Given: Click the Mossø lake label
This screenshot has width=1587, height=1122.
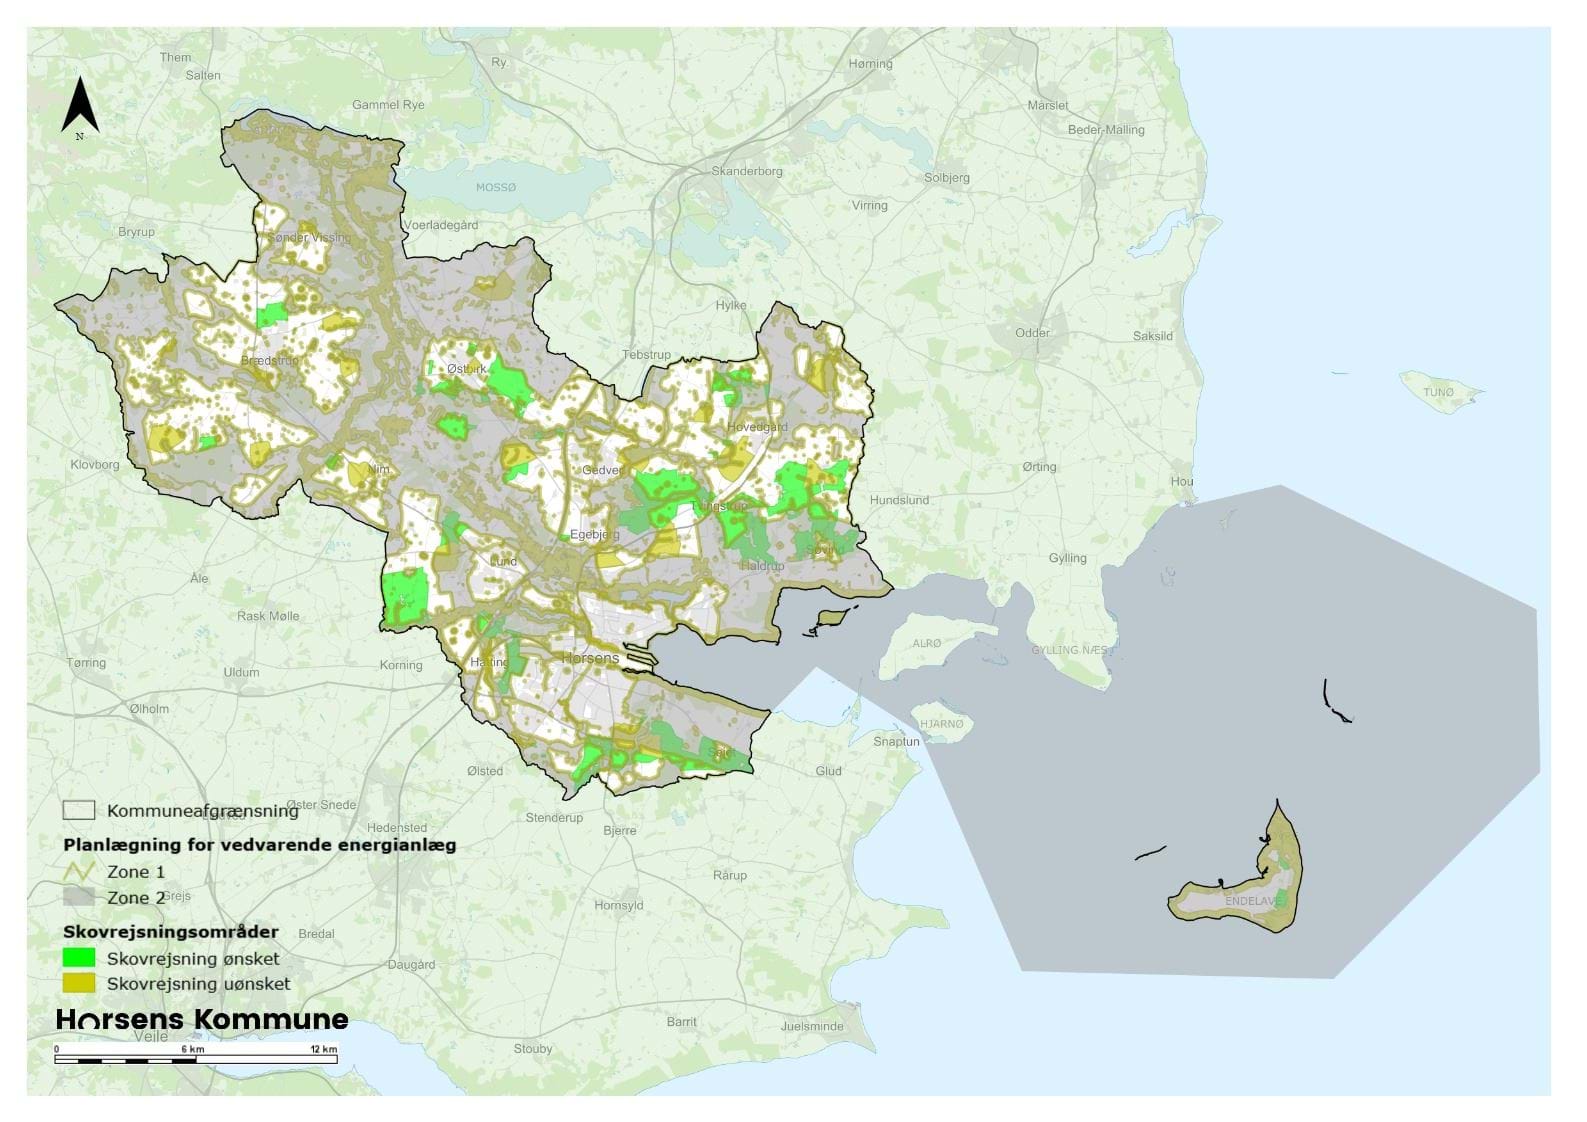Looking at the screenshot, I should point(496,187).
